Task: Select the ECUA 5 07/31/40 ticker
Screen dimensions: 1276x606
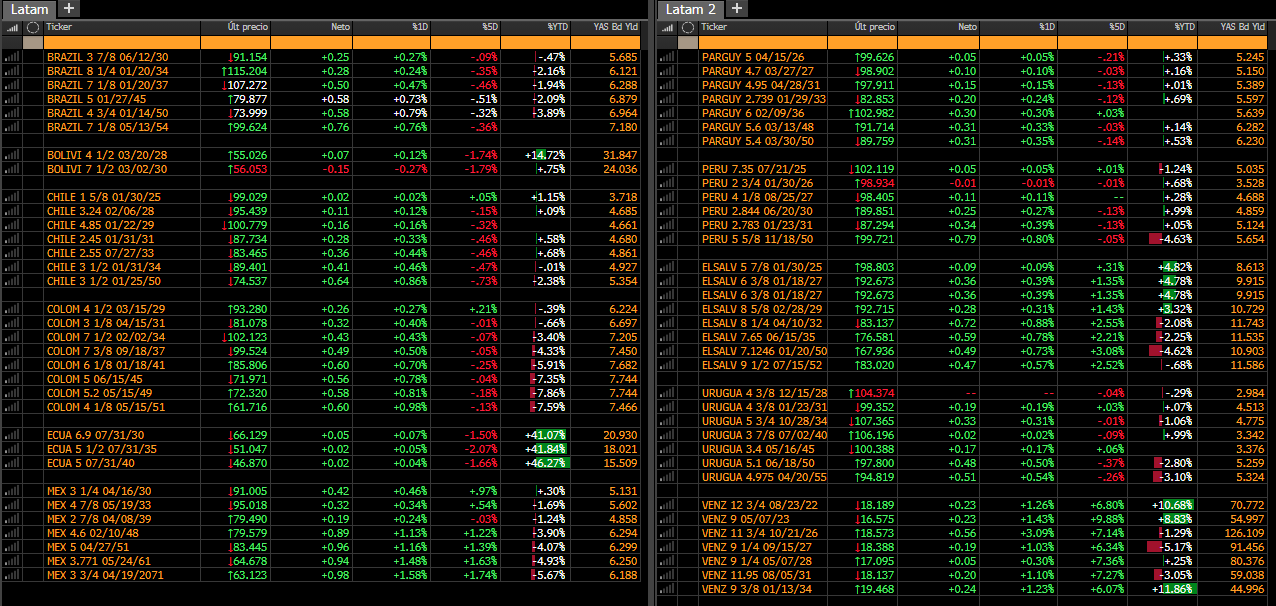Action: pos(91,463)
